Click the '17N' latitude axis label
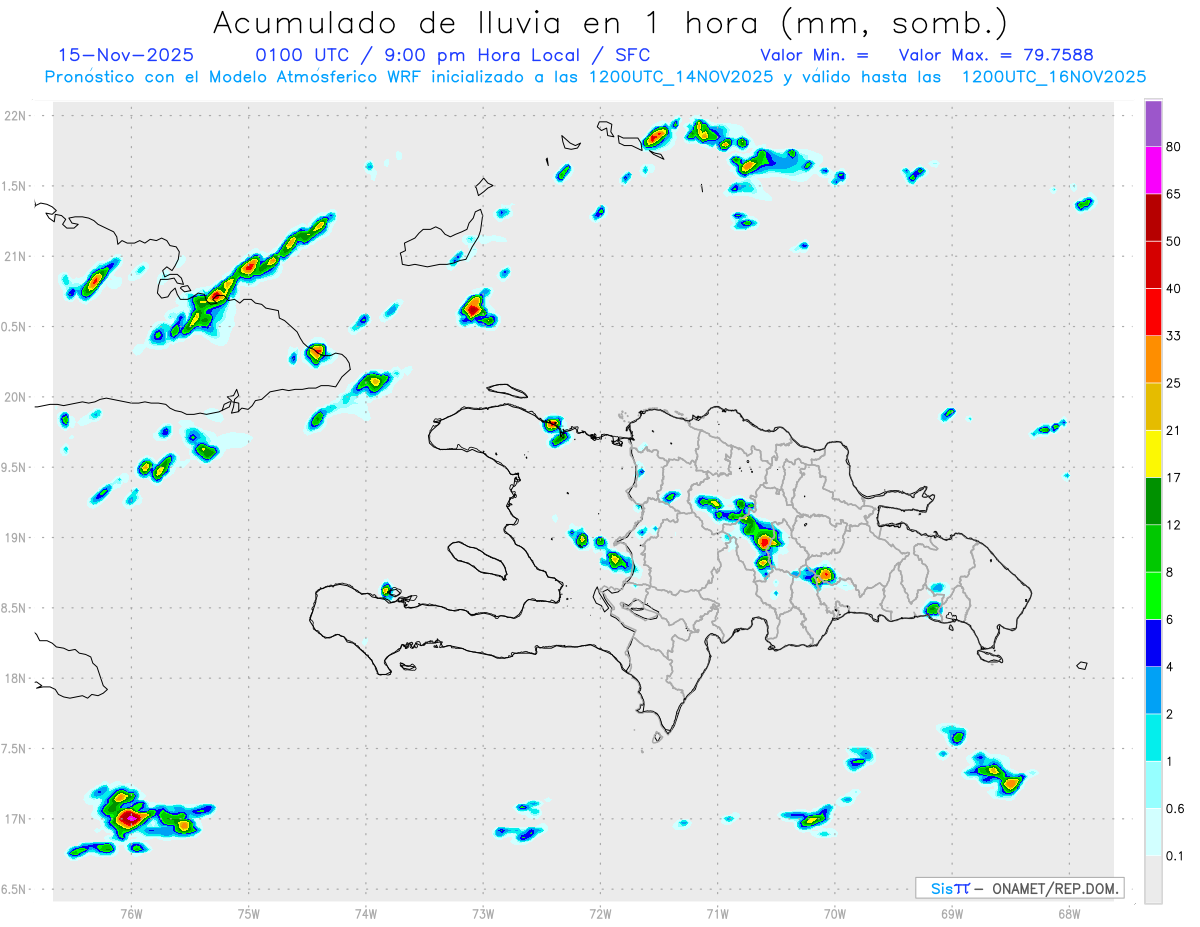This screenshot has width=1200, height=927. click(x=15, y=819)
